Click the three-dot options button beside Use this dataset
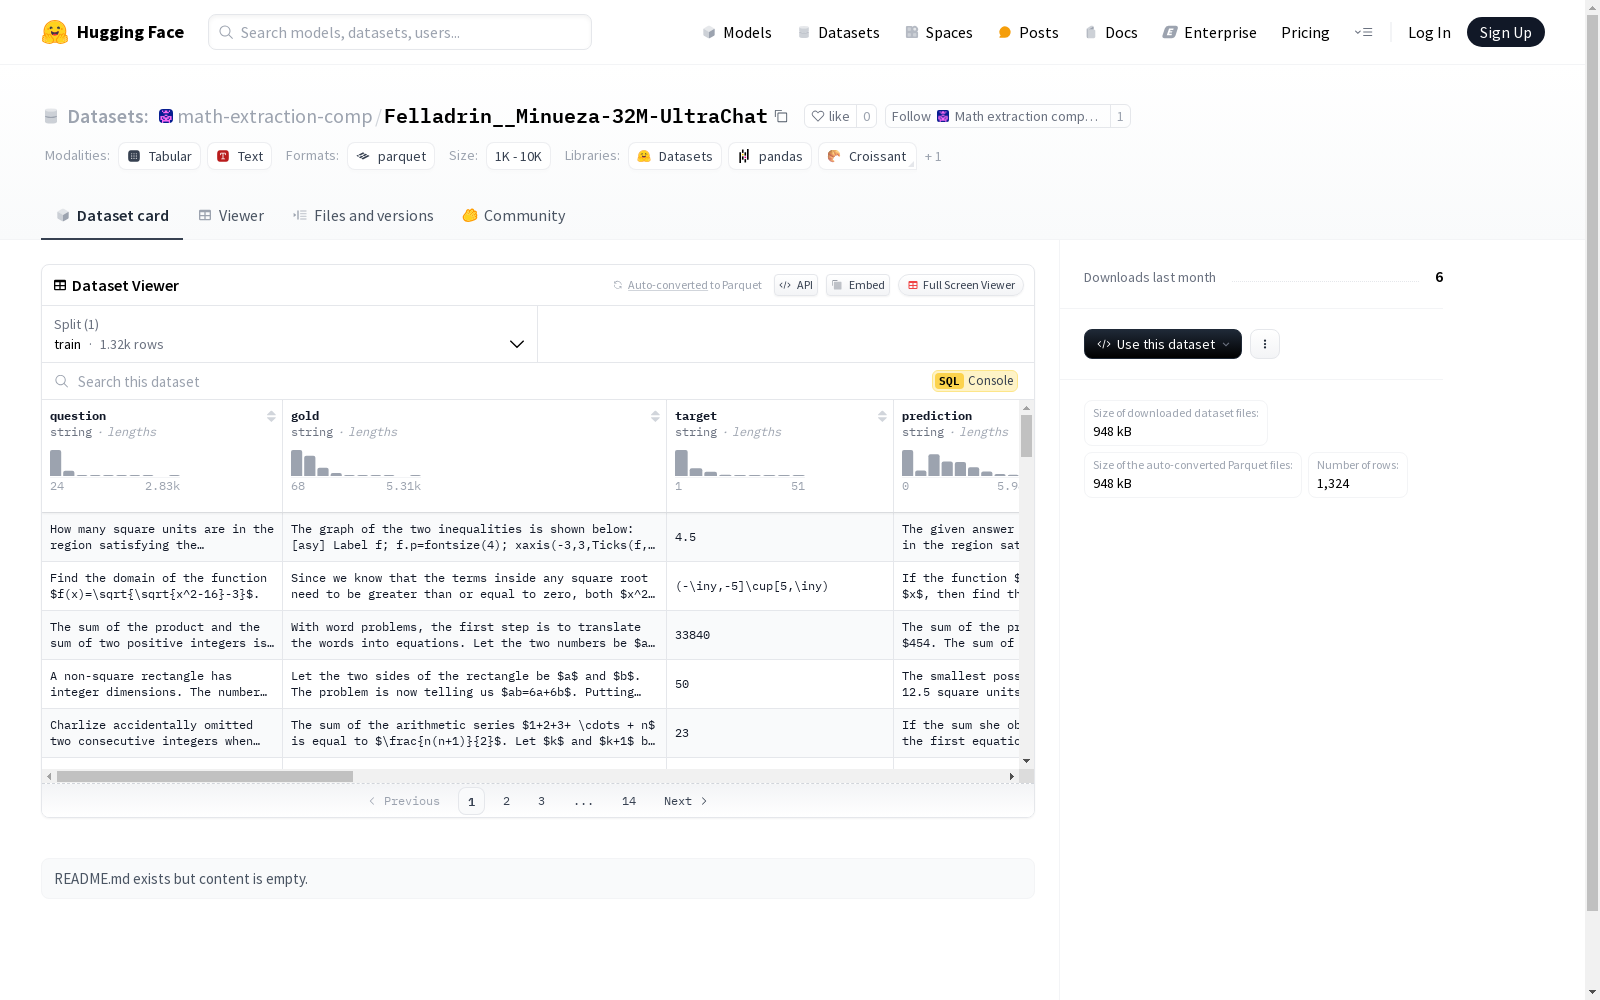Screen dimensions: 1600x1000 coord(1265,344)
